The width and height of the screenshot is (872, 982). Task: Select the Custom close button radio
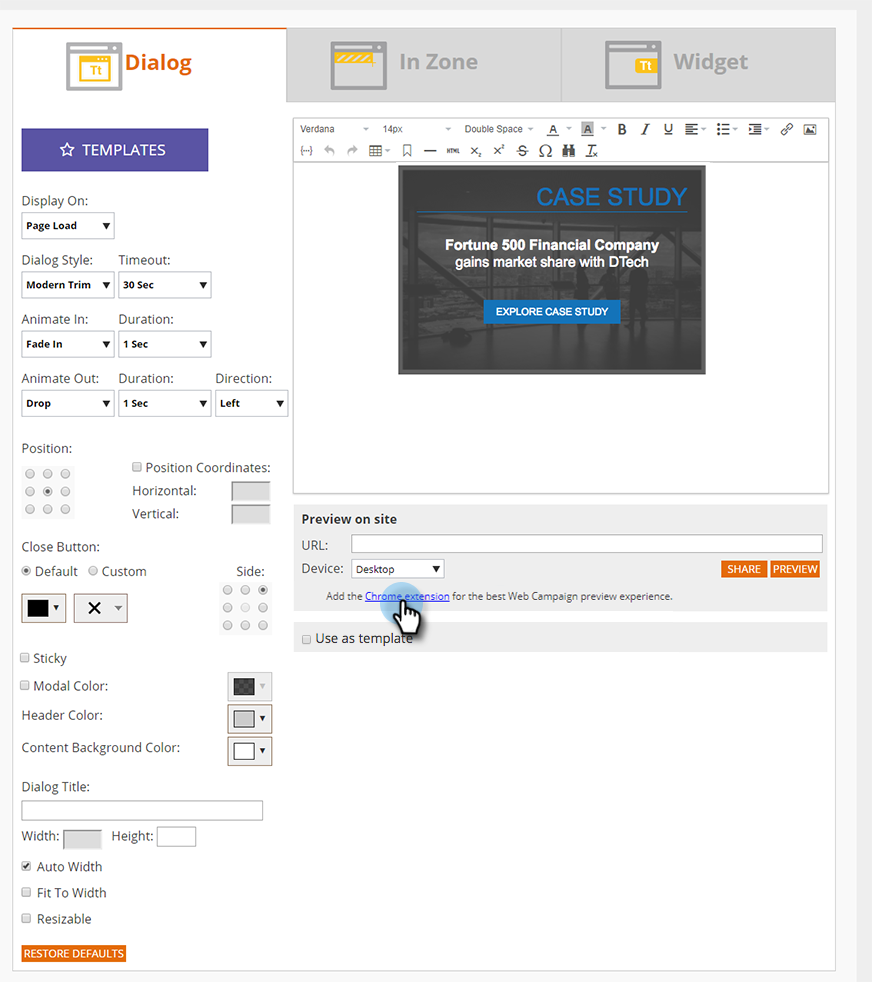[93, 571]
